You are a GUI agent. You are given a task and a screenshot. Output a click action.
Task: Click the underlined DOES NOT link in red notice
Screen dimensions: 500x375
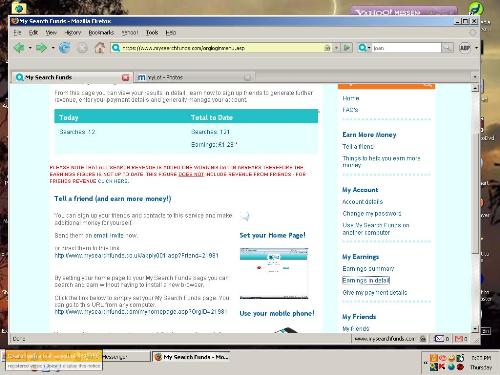[191, 174]
